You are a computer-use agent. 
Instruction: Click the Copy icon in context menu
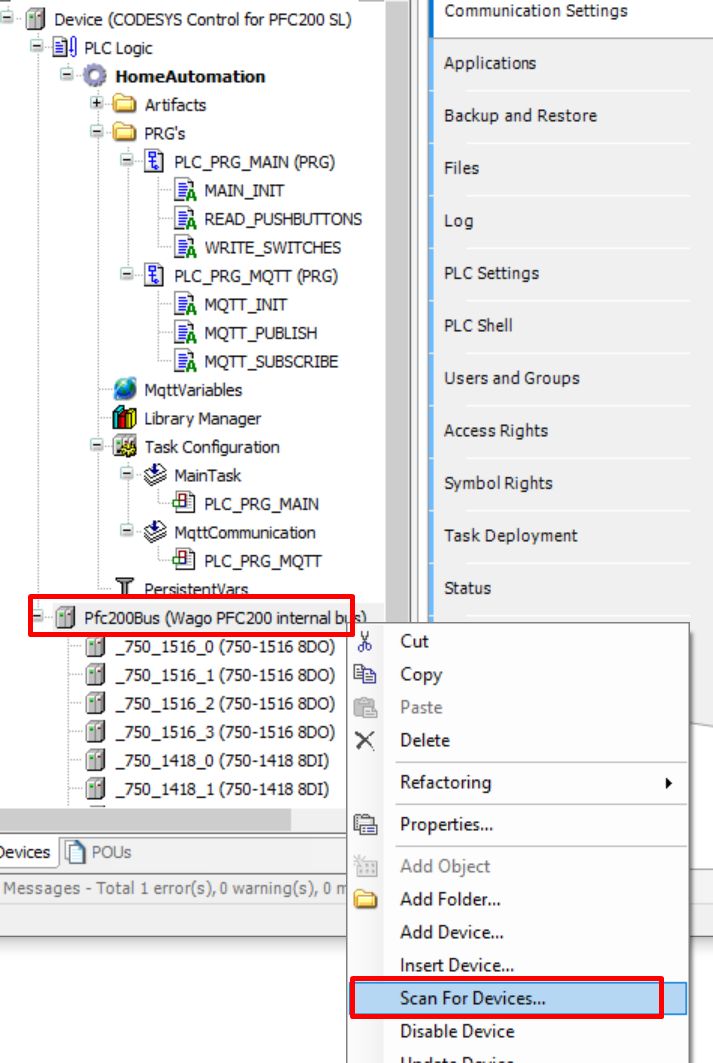(x=365, y=674)
